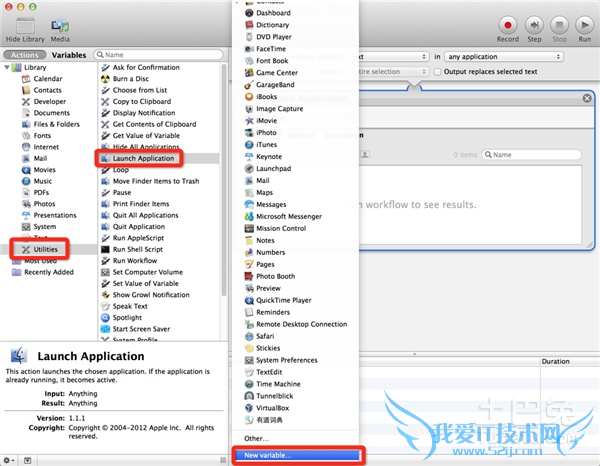Run the workflow with Run button
Image resolution: width=600 pixels, height=466 pixels.
tap(584, 25)
